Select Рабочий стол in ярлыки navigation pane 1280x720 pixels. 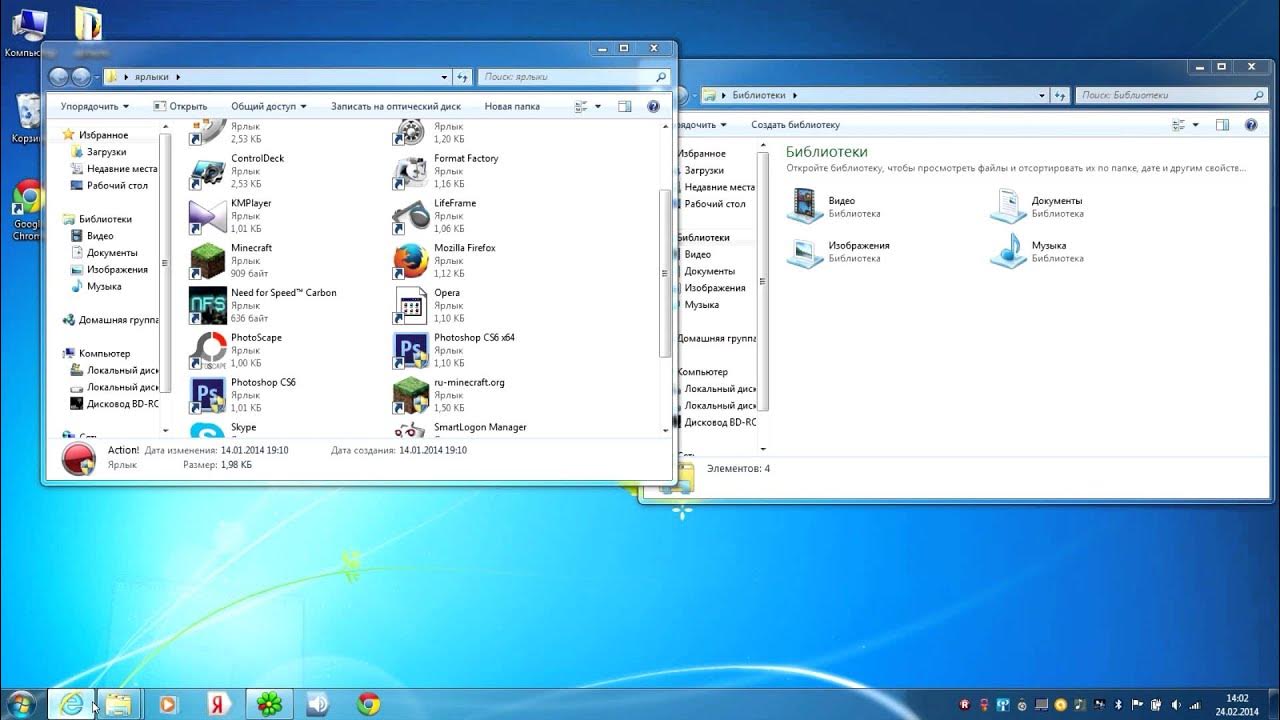tap(109, 185)
